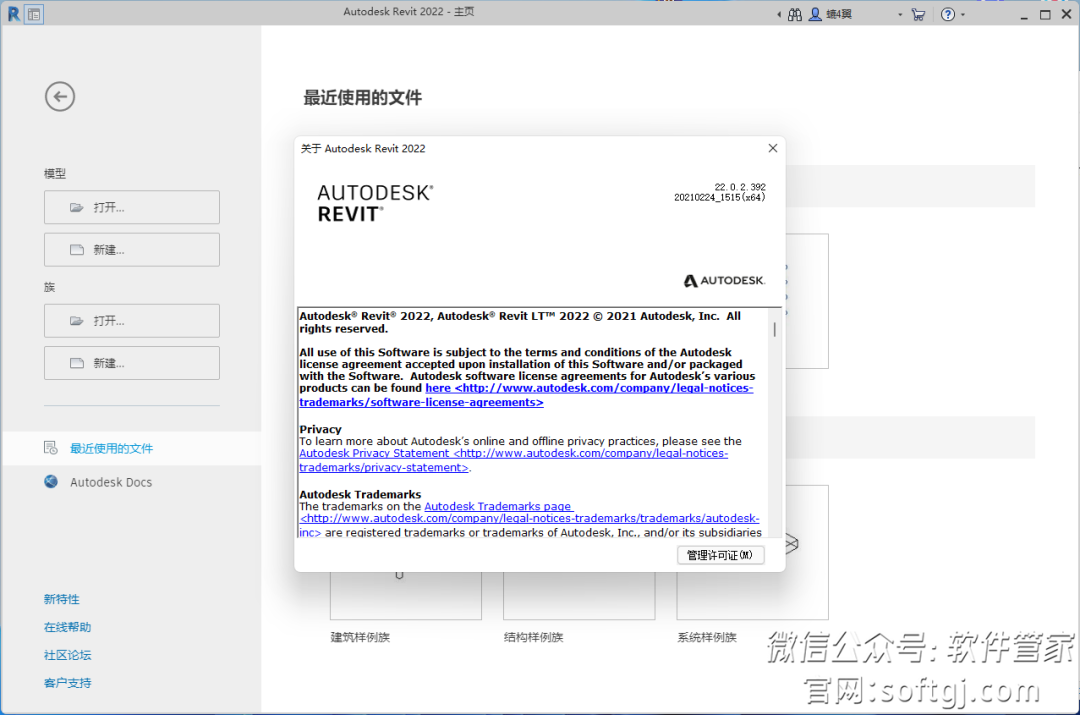Click the binoculars search icon
1080x715 pixels.
[x=795, y=14]
